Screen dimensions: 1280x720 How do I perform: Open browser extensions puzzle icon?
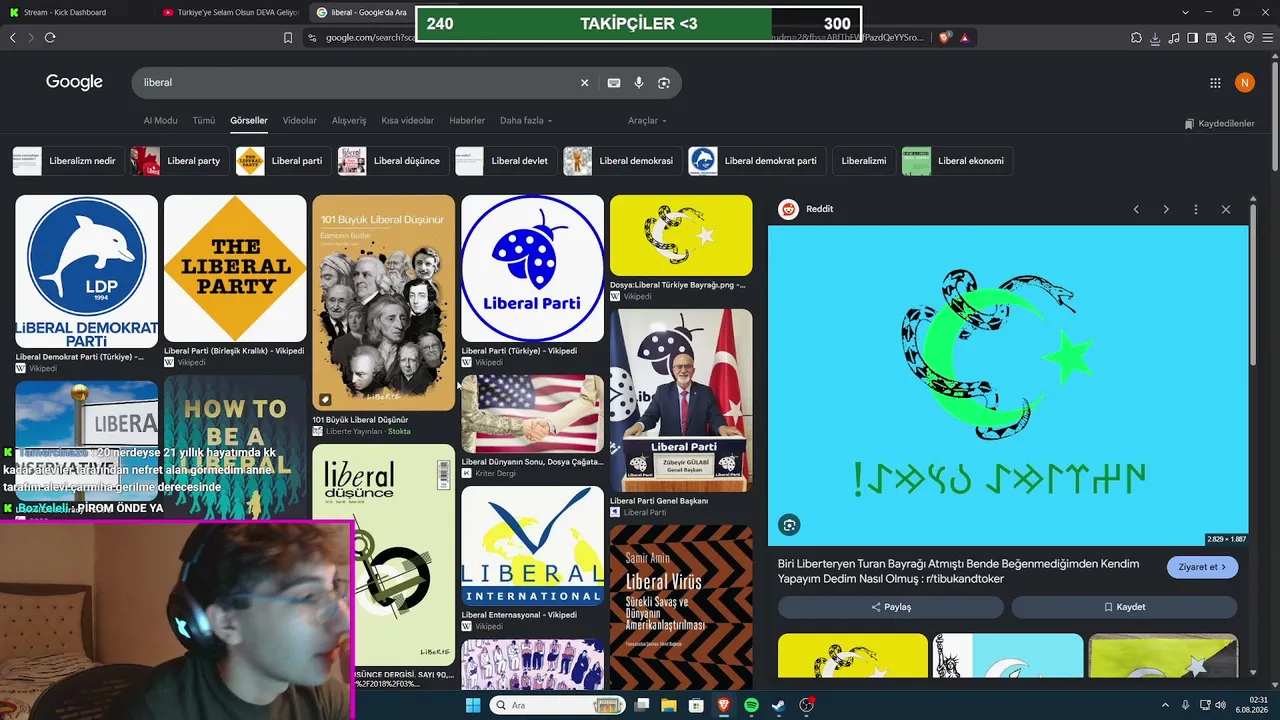click(x=1136, y=38)
